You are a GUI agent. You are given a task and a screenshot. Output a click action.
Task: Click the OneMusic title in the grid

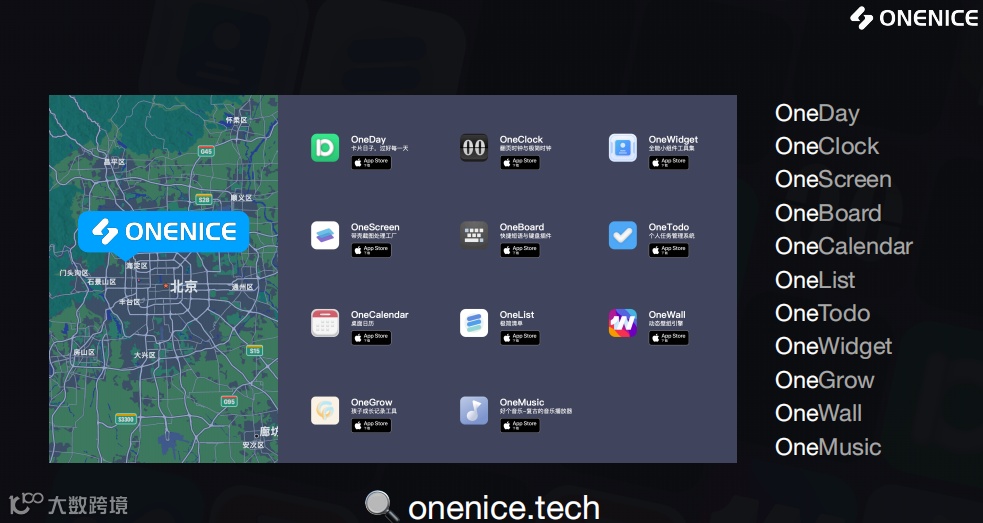522,402
